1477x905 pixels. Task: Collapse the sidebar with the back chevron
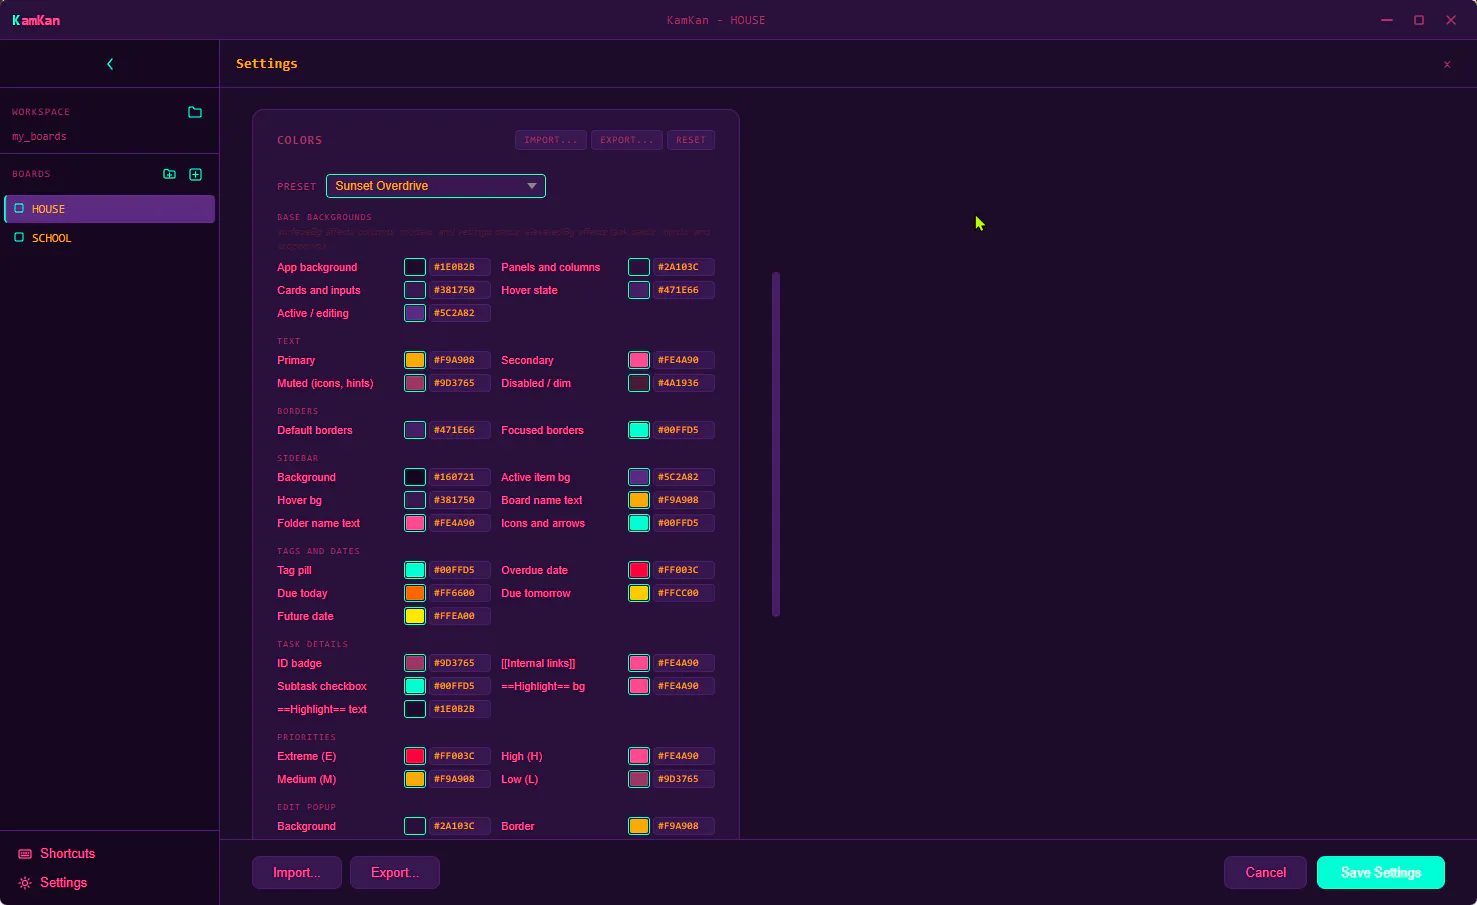click(110, 64)
